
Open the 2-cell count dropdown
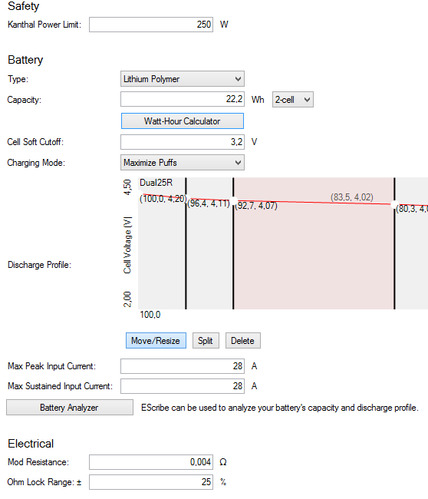pos(293,99)
